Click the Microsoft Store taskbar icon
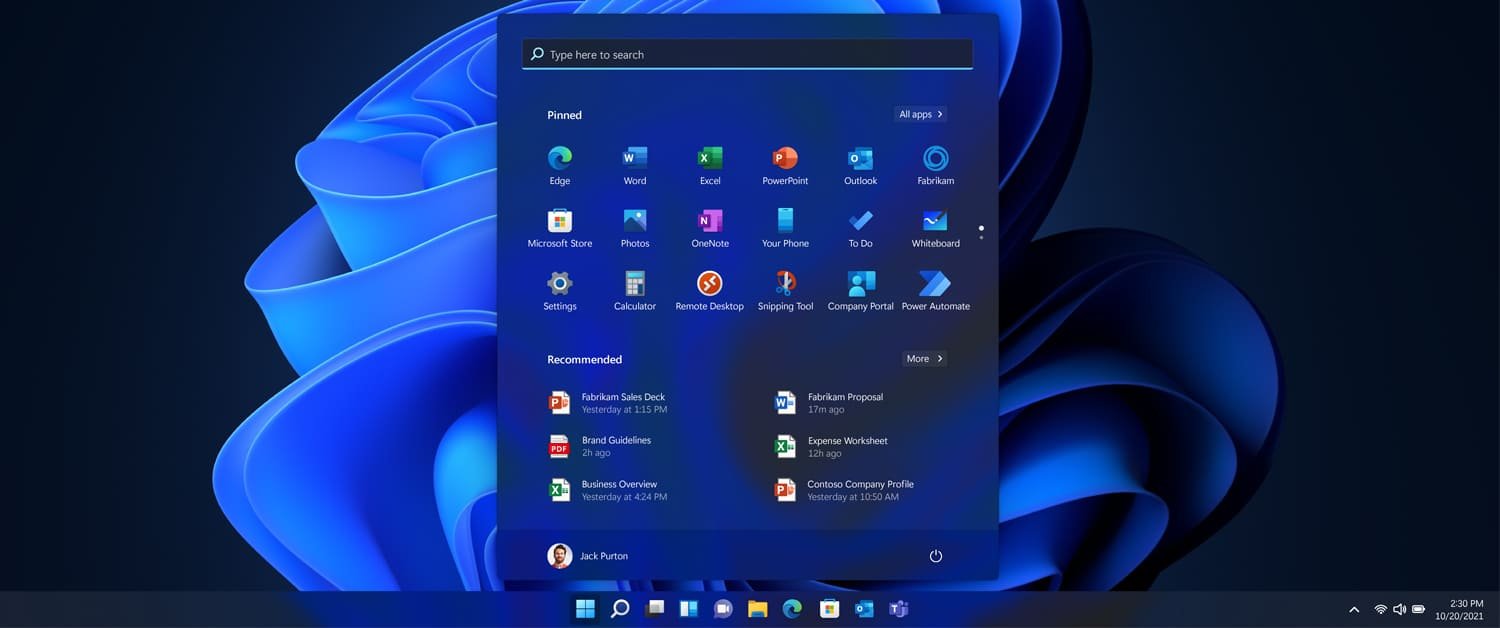Image resolution: width=1500 pixels, height=628 pixels. (829, 609)
